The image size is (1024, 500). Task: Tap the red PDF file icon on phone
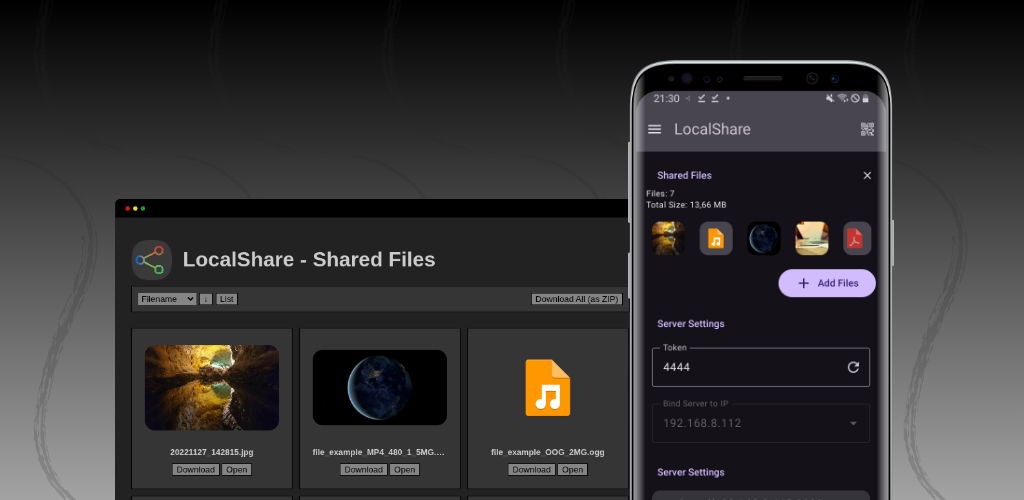857,238
